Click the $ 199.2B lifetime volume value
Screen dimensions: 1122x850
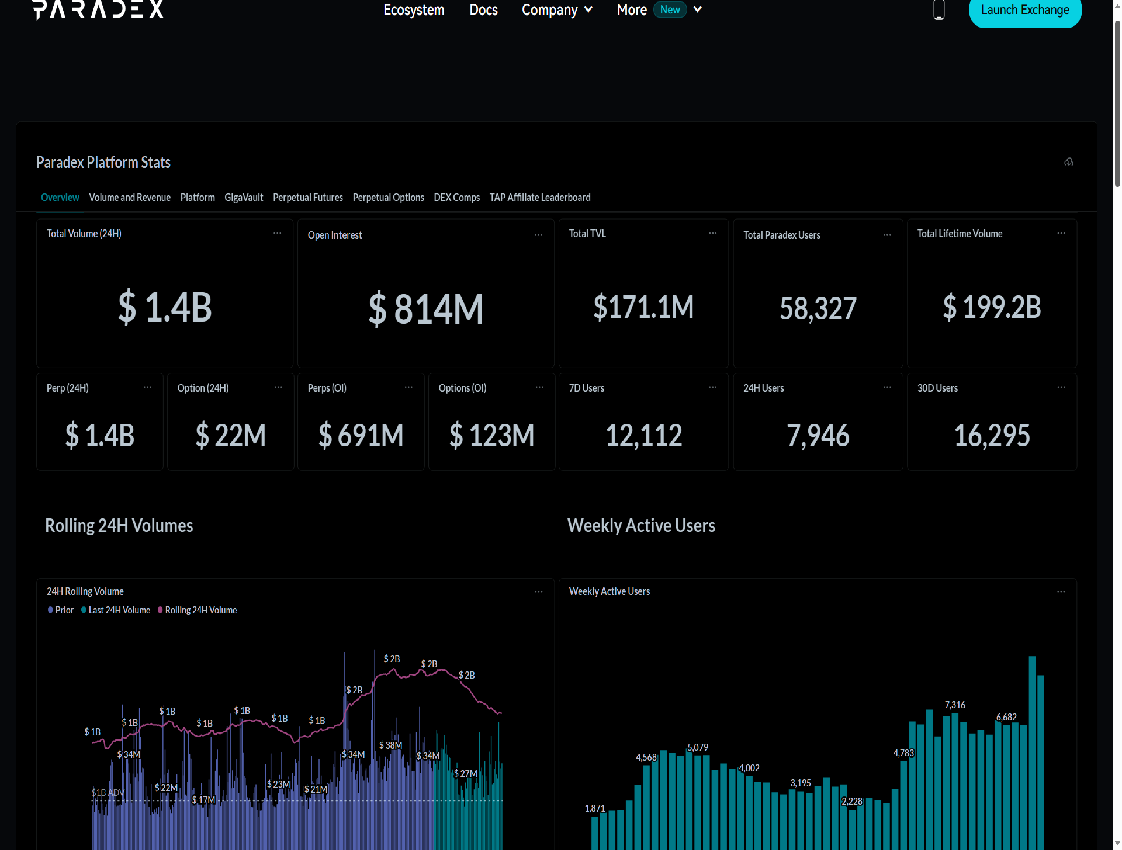click(992, 307)
